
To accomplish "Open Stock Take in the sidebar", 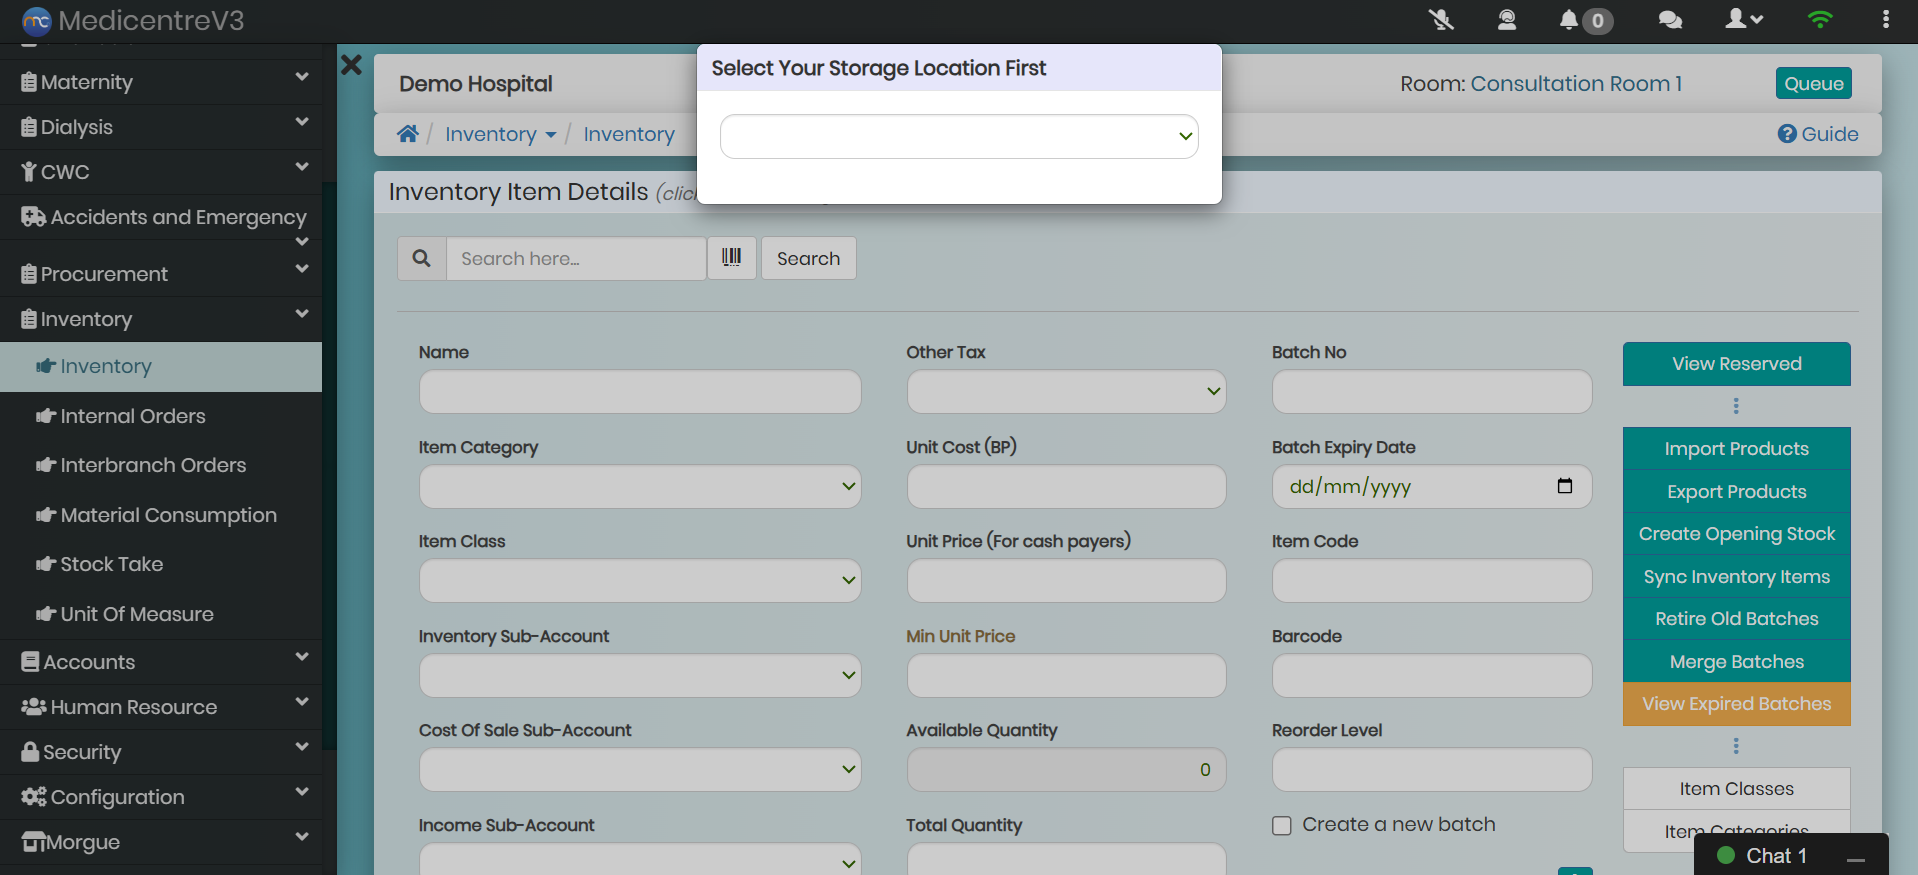I will click(x=111, y=564).
